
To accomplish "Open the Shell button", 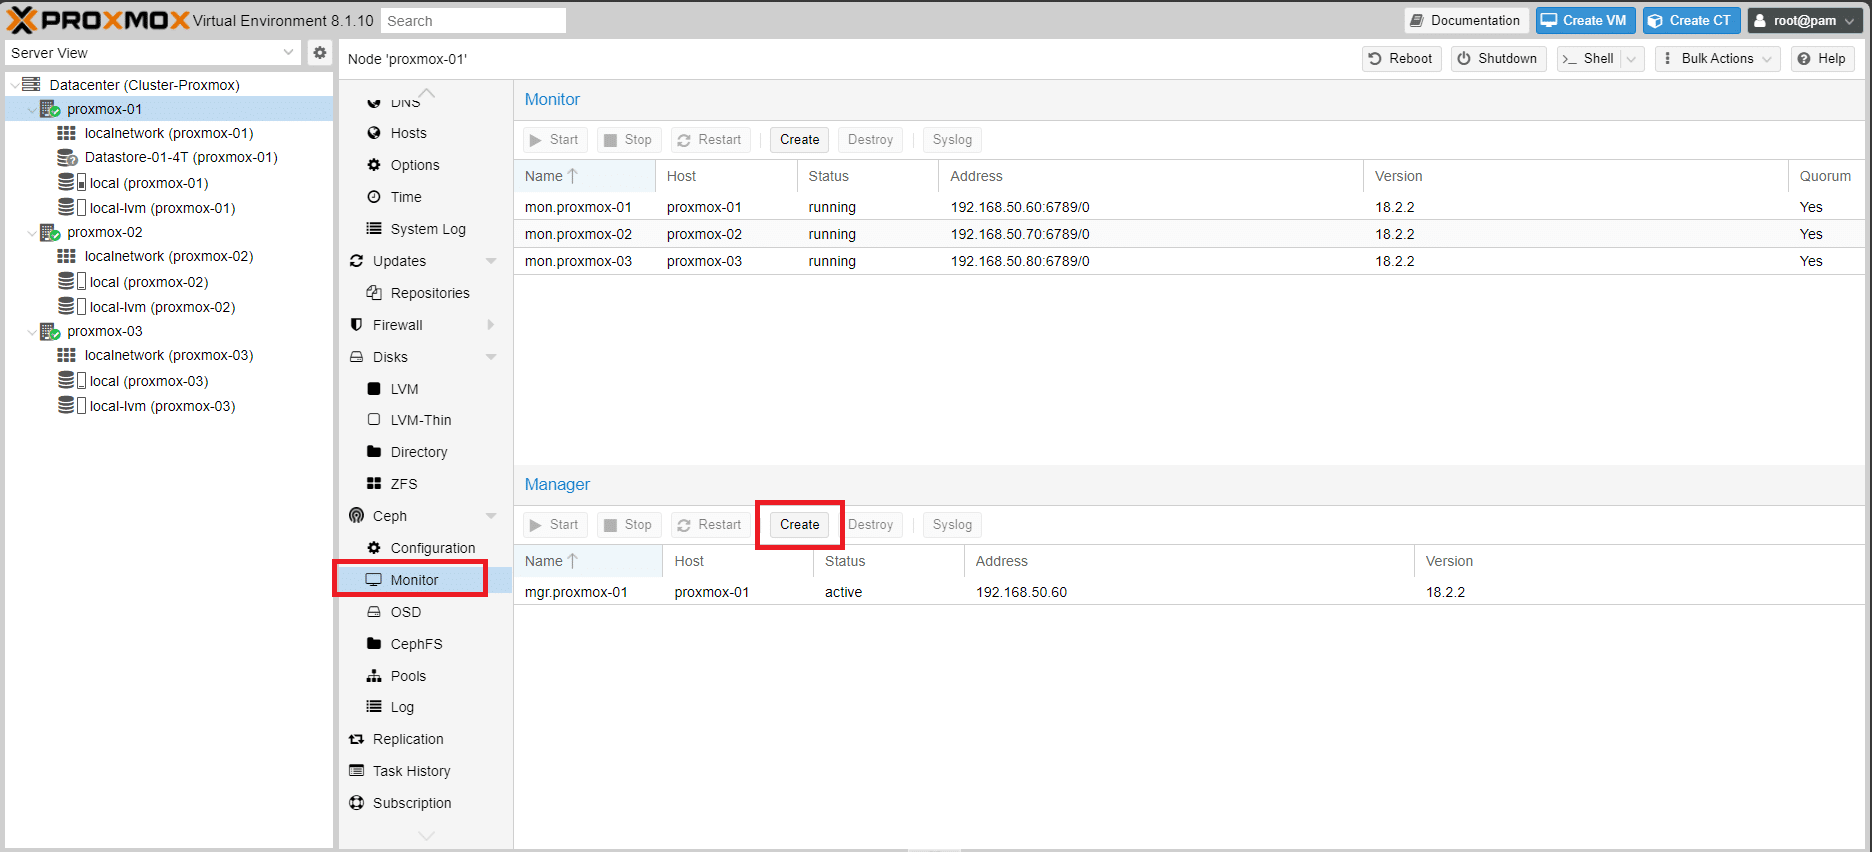I will tap(1589, 59).
